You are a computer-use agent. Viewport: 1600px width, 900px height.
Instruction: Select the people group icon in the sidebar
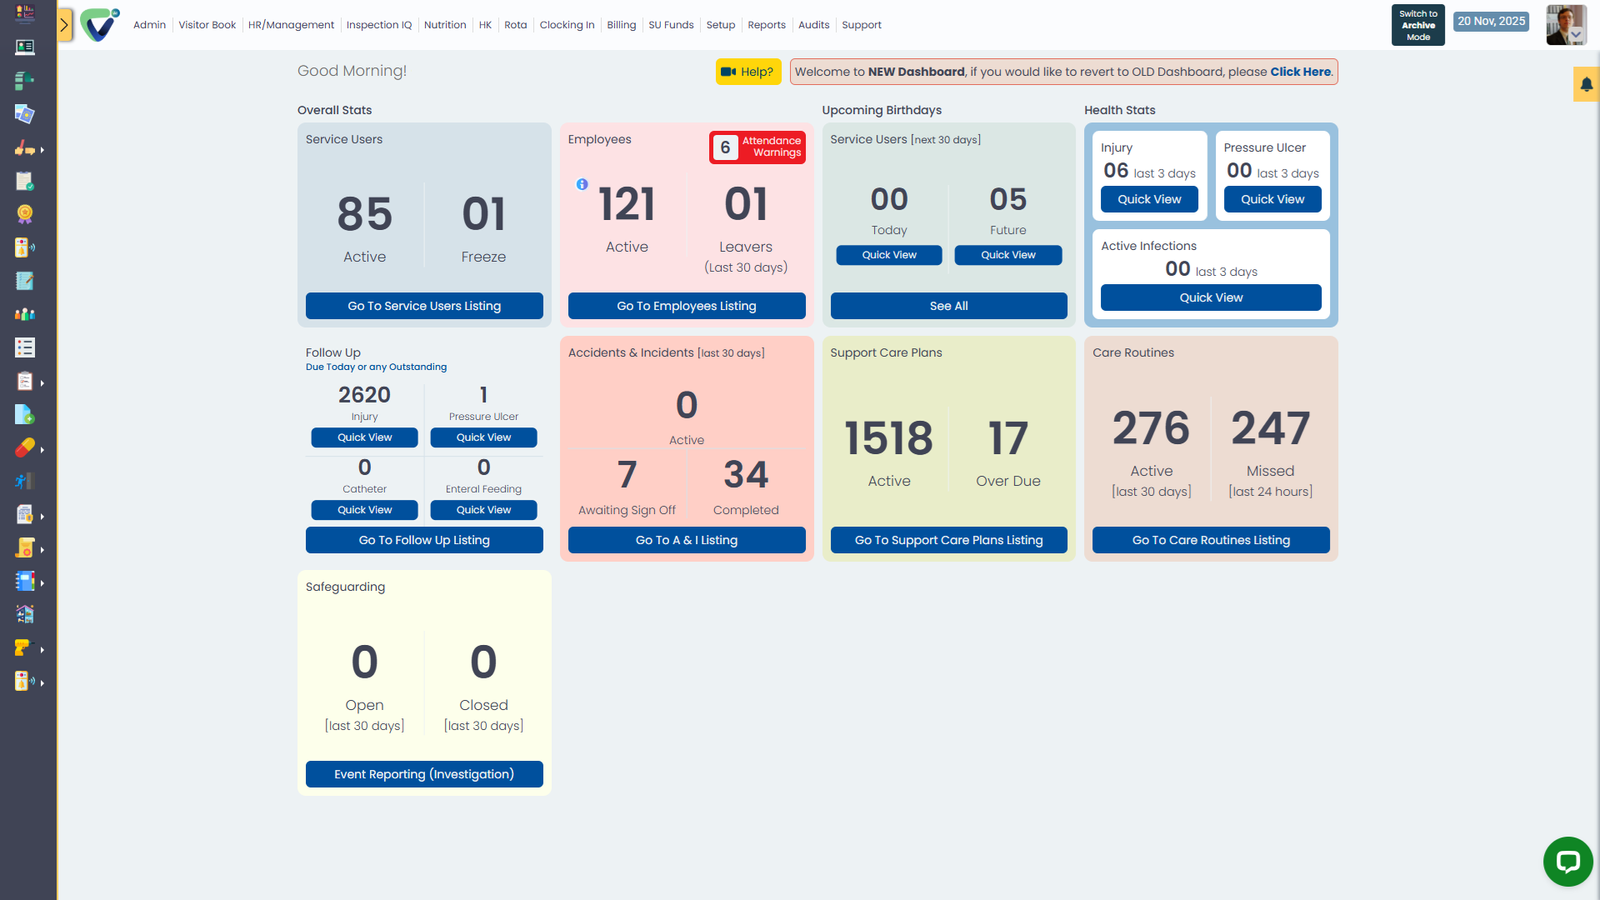[x=24, y=314]
